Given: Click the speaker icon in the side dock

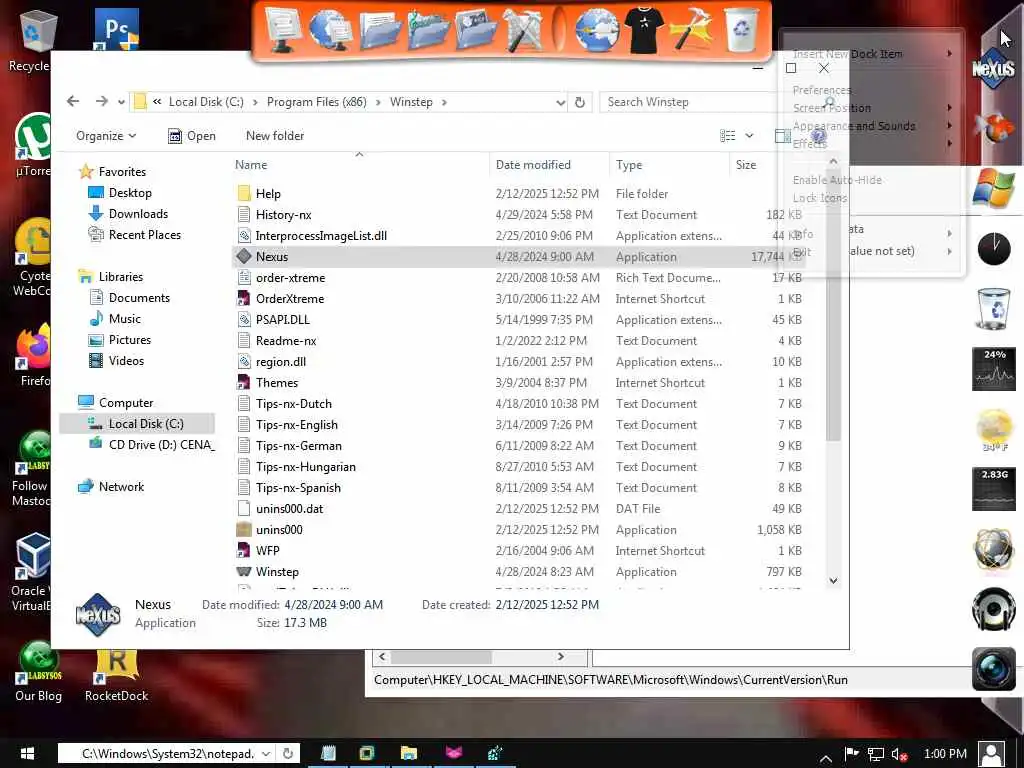Looking at the screenshot, I should click(x=993, y=609).
